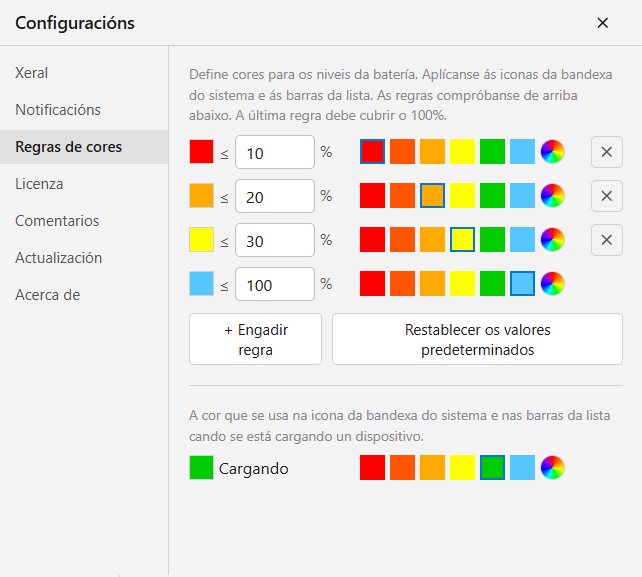Pick red swatch in 20% rule palette
642x577 pixels.
coord(373,196)
